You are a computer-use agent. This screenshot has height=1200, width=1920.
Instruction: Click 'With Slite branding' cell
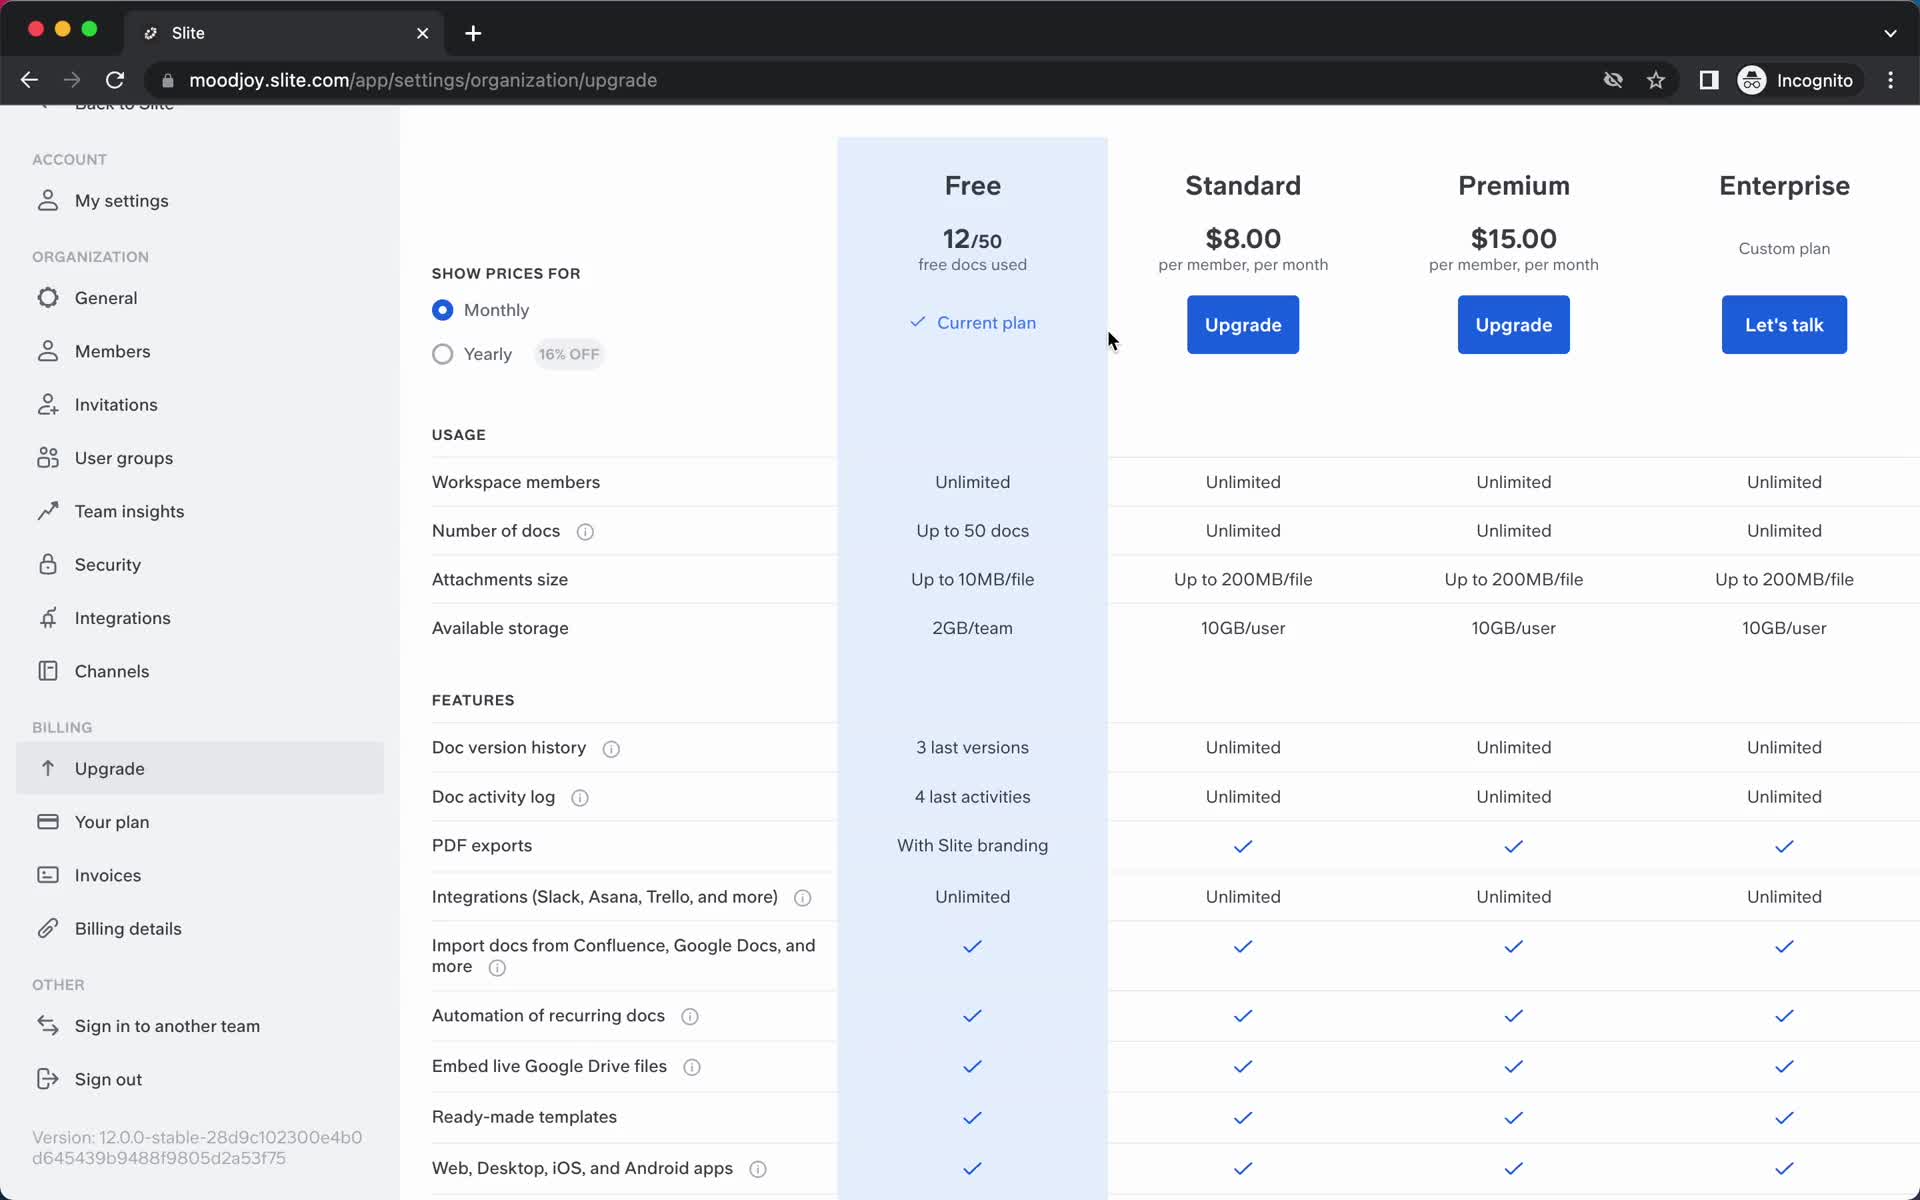tap(972, 846)
